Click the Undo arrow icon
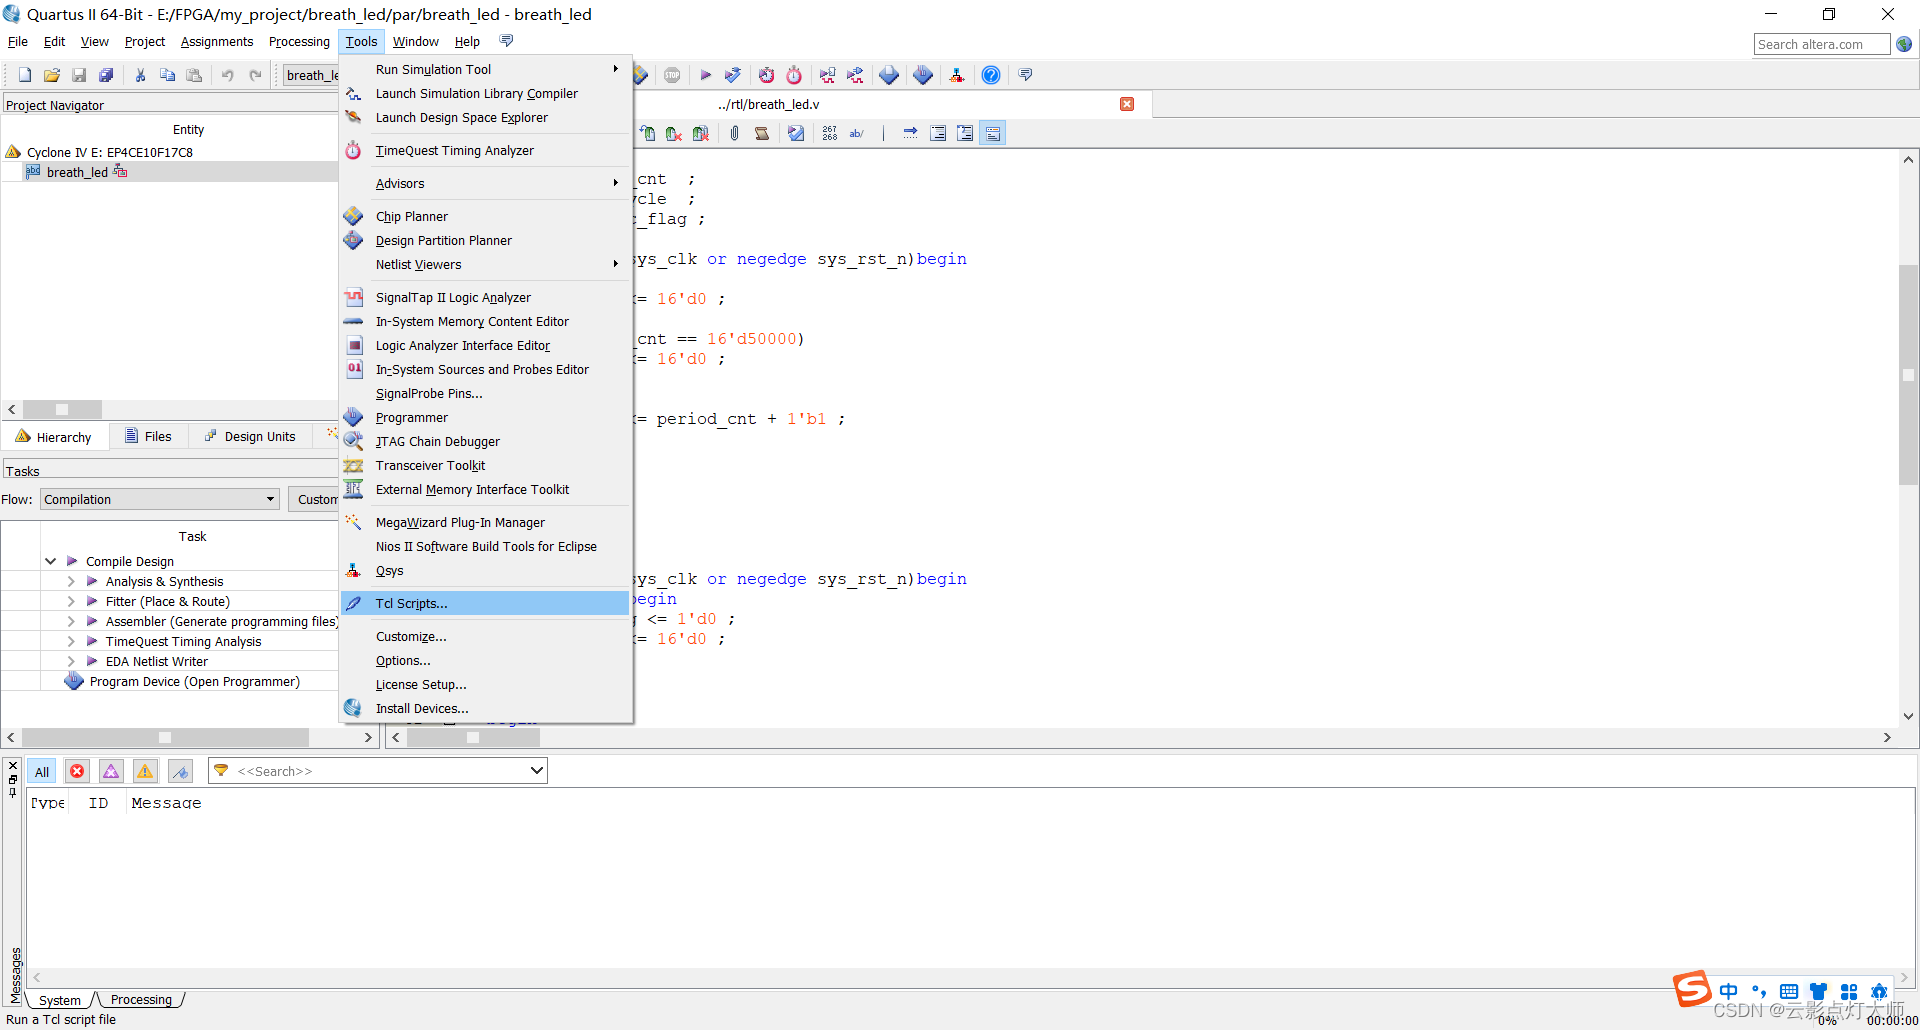The image size is (1920, 1030). [228, 75]
